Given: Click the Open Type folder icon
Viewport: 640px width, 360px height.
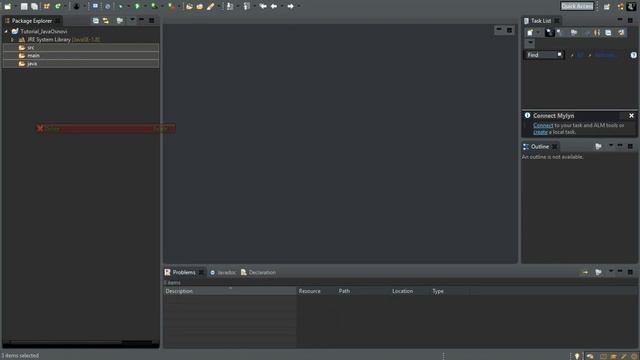Looking at the screenshot, I should [189, 6].
